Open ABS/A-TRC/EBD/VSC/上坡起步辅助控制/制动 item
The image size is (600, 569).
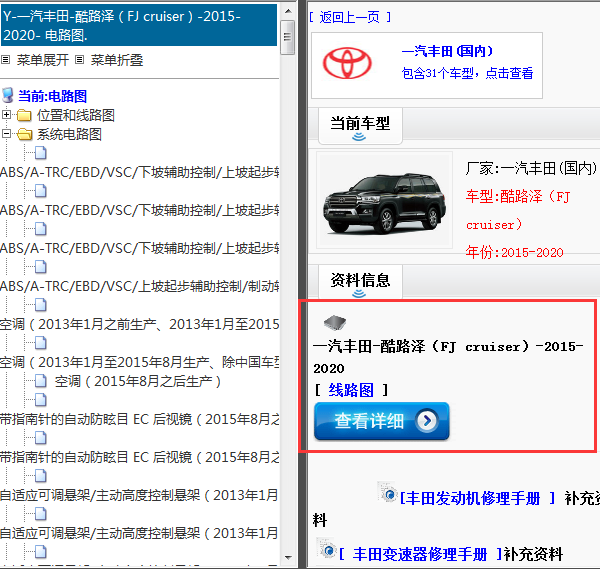point(139,286)
